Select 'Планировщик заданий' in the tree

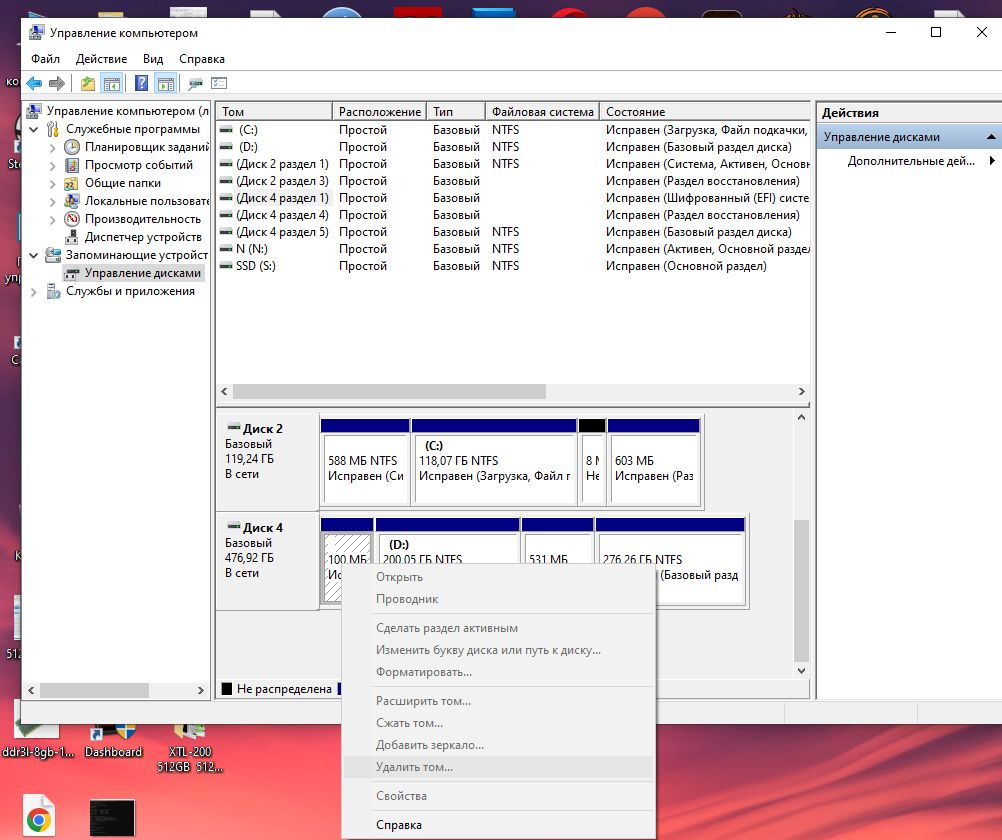point(146,147)
